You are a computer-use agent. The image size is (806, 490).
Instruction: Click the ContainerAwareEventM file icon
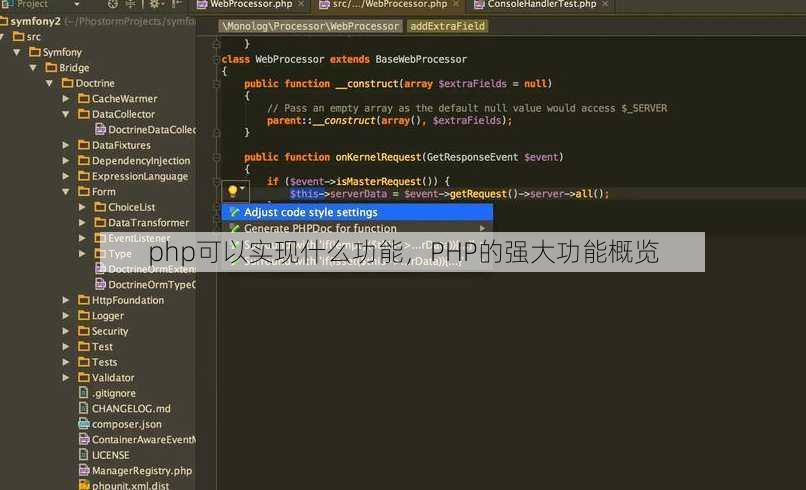[84, 440]
